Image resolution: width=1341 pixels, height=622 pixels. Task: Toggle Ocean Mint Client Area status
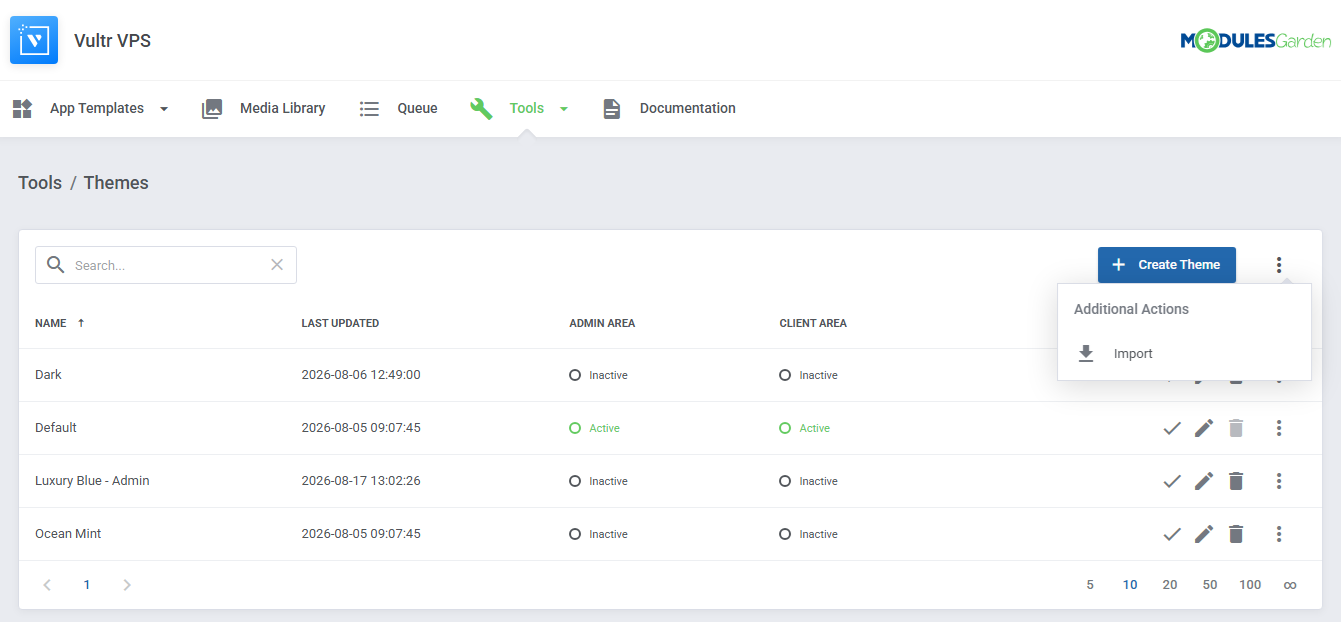[x=808, y=534]
